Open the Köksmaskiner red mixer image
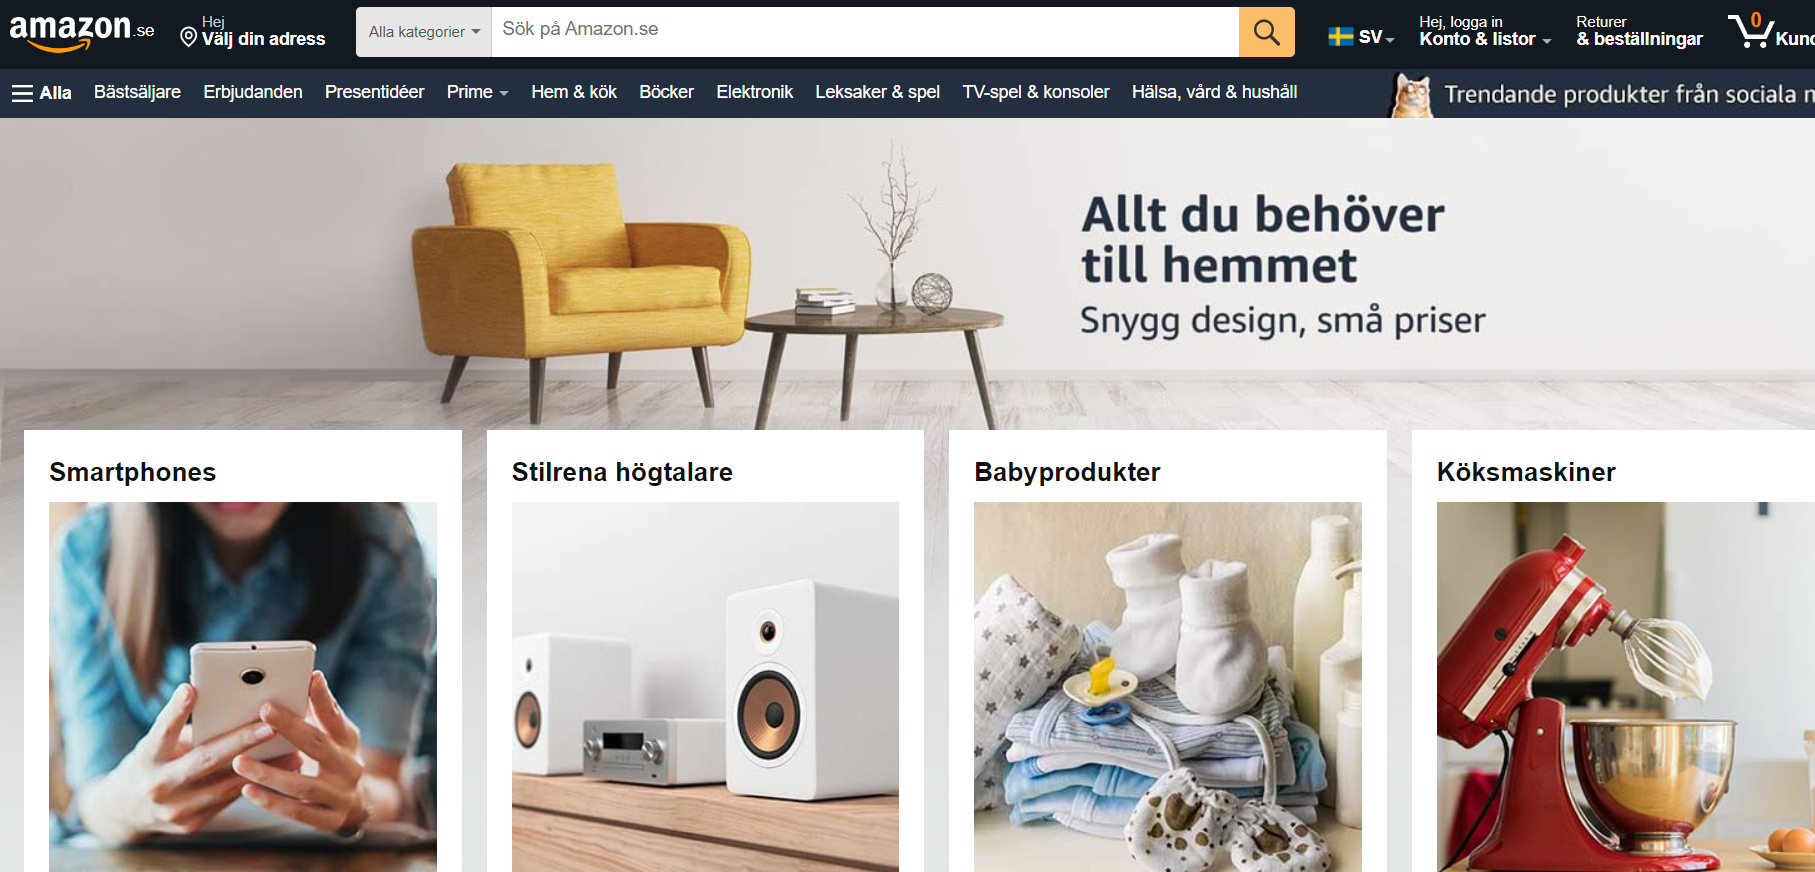Screen dimensions: 1815x872 [x=1626, y=687]
